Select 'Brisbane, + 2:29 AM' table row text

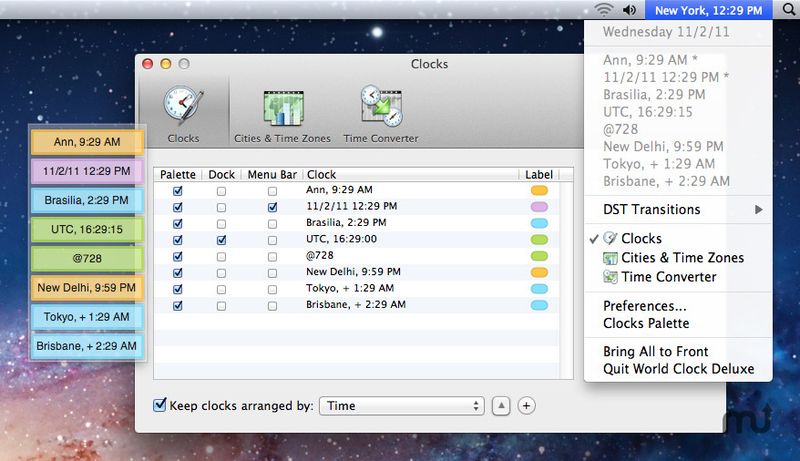pos(356,304)
